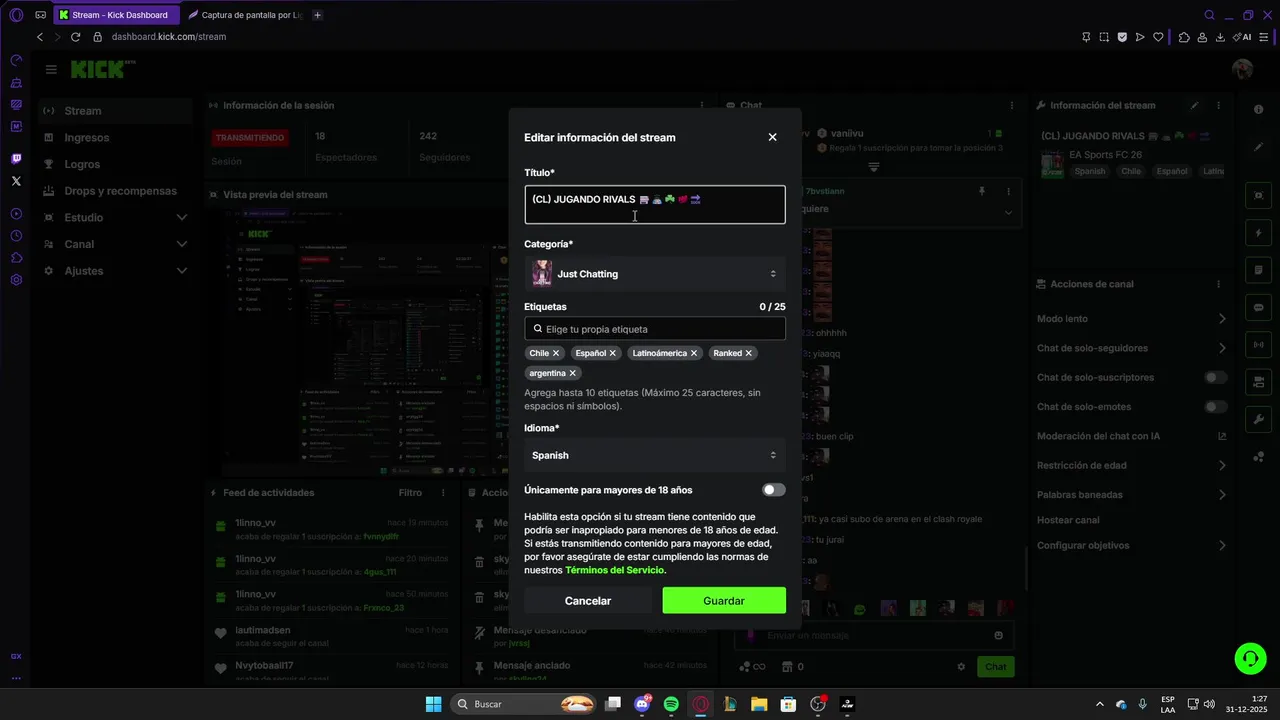Screen dimensions: 1280x720
Task: Remove the Ranked tag
Action: click(748, 353)
